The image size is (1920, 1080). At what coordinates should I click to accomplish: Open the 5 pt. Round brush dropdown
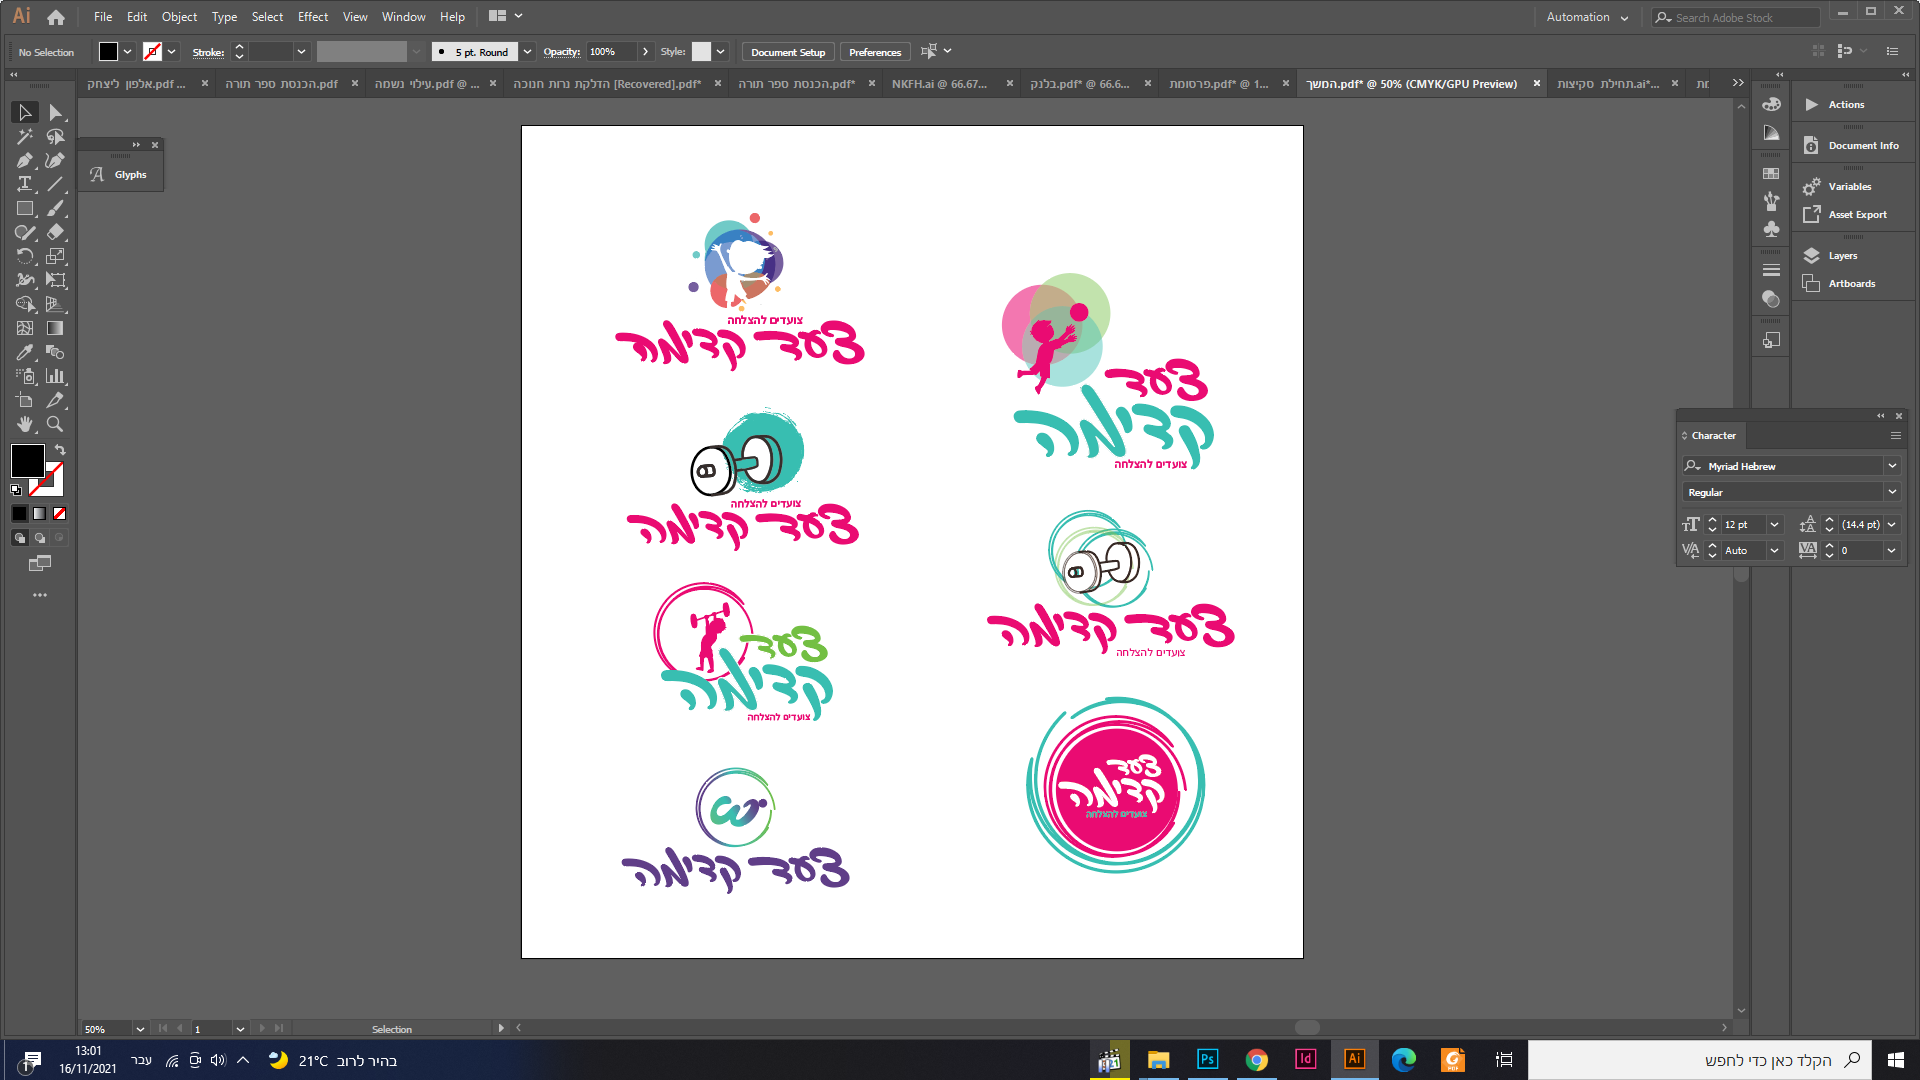coord(527,52)
